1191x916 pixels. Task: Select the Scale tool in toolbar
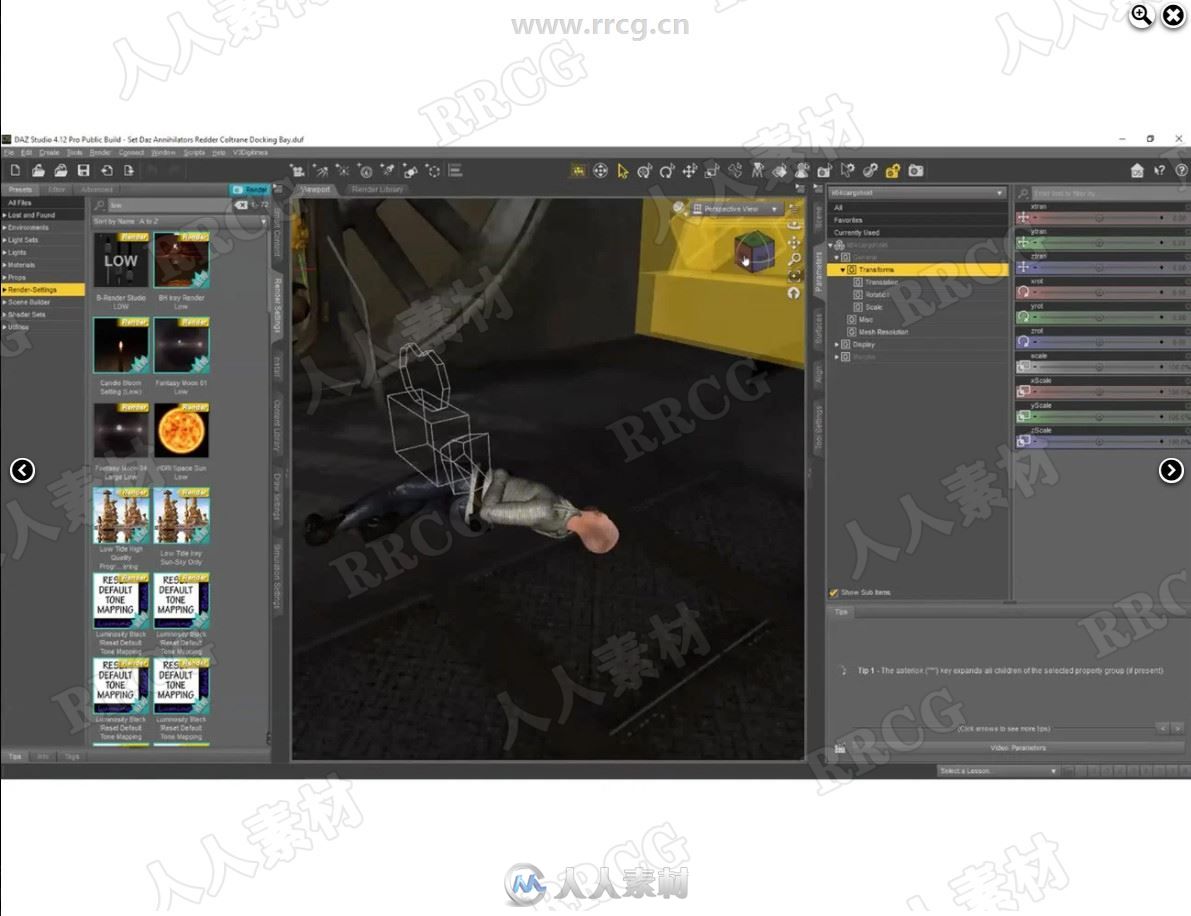coord(712,171)
